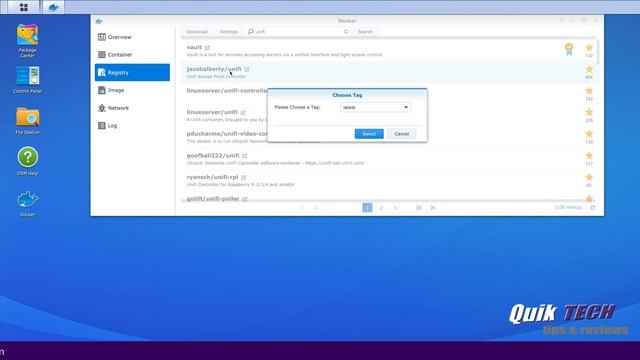Go to page 3 of results
This screenshot has height=360, width=640.
click(x=395, y=208)
